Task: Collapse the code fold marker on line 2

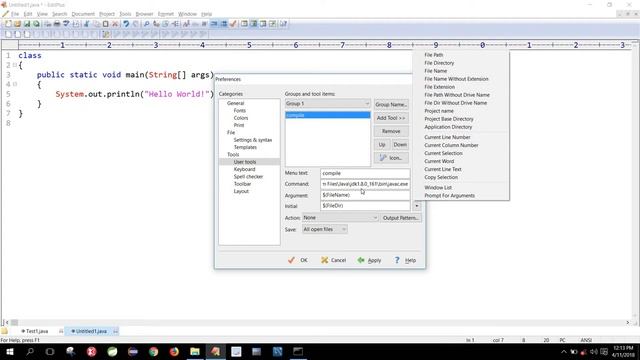Action: [x=15, y=65]
